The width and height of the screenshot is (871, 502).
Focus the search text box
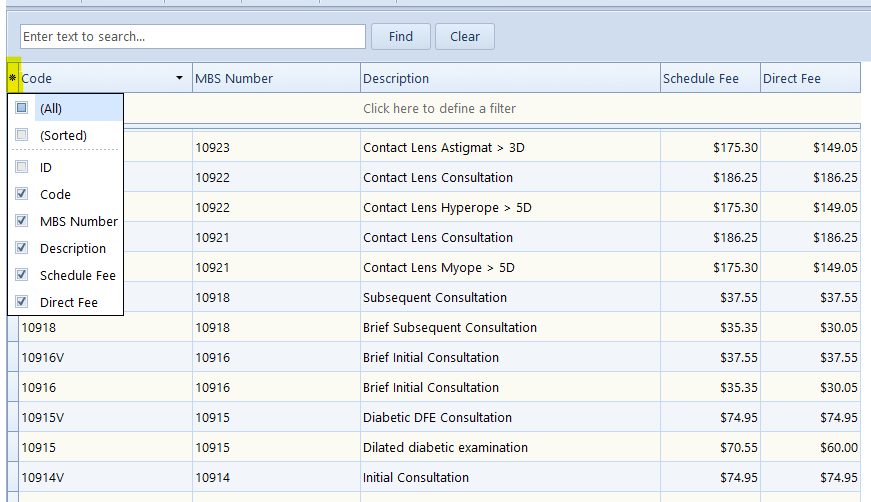pyautogui.click(x=192, y=37)
